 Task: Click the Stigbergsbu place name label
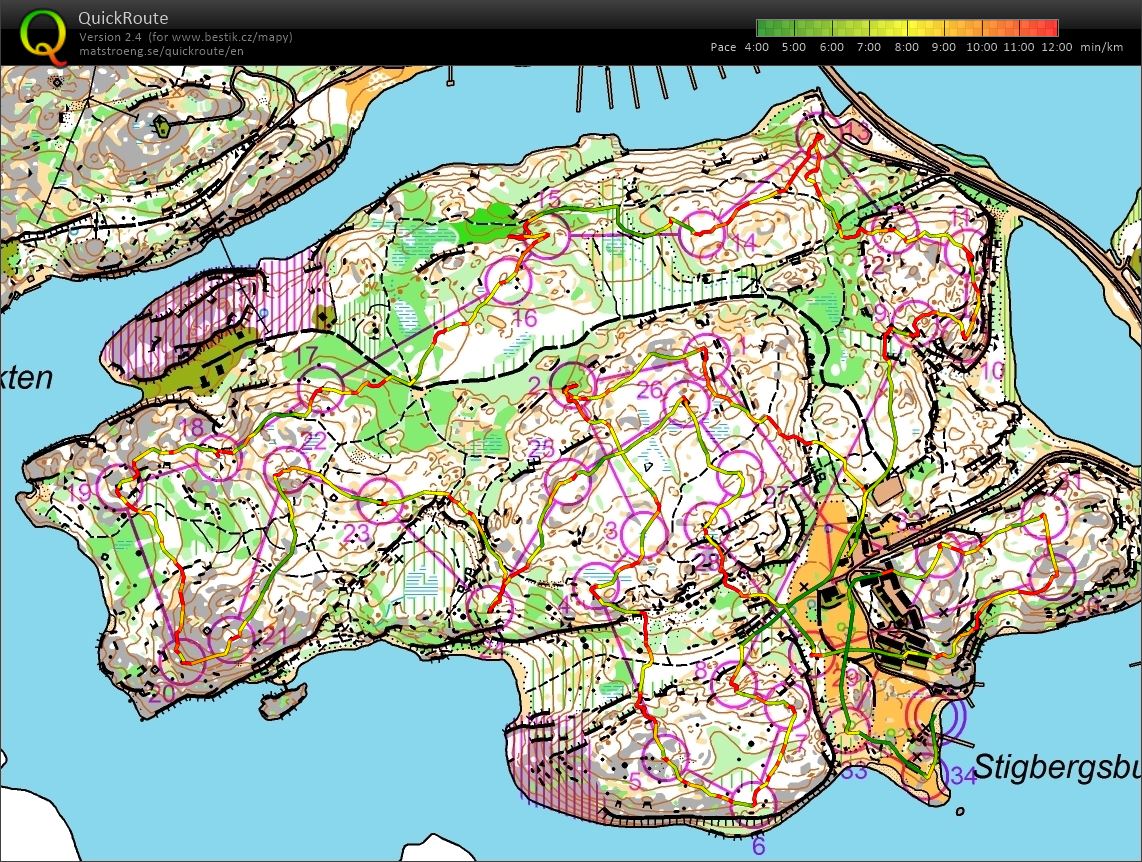click(1056, 768)
